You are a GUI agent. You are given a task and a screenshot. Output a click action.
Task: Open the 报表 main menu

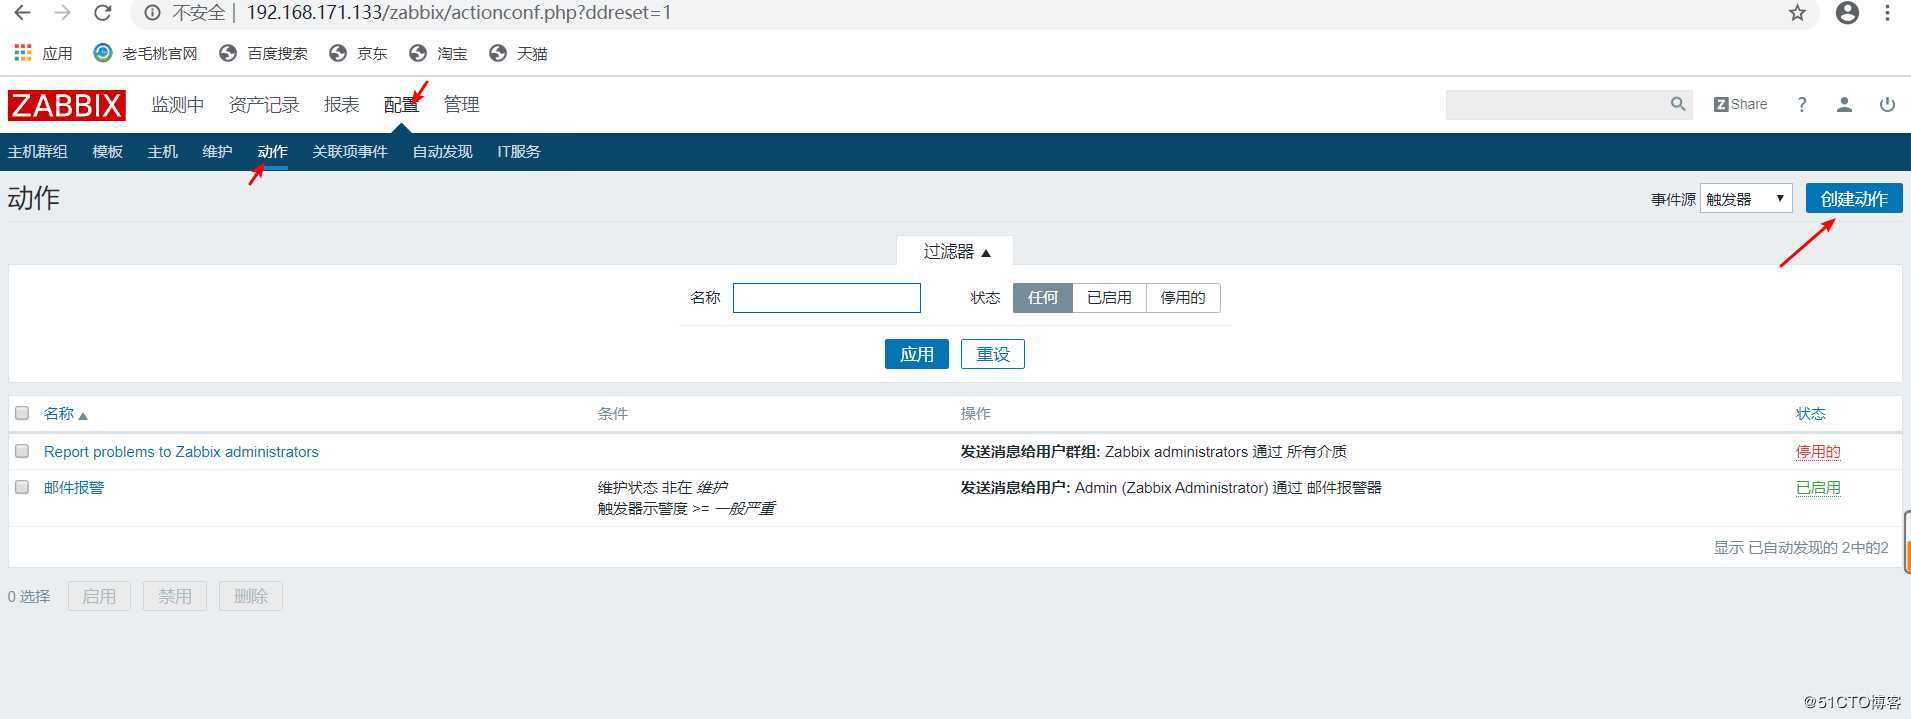click(x=341, y=105)
